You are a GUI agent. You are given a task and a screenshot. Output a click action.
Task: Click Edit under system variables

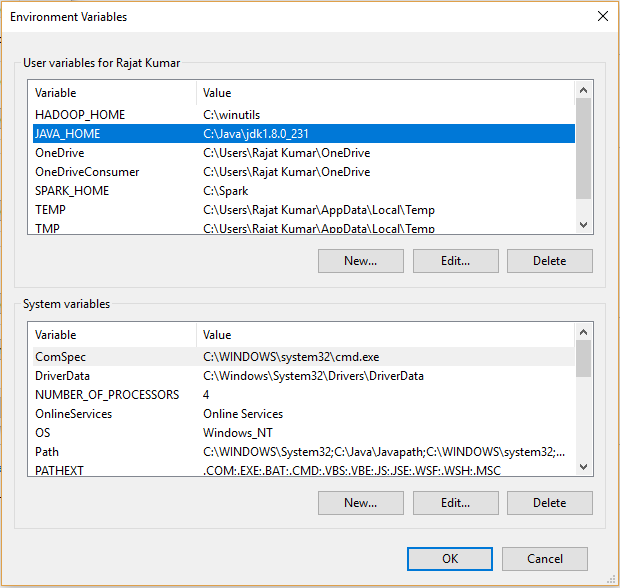click(x=455, y=503)
